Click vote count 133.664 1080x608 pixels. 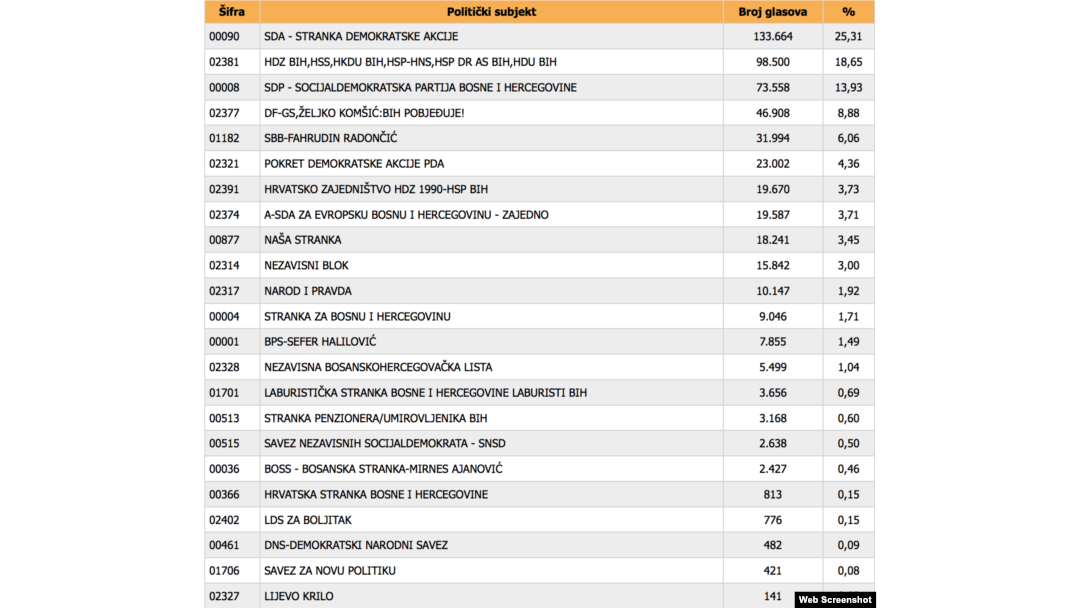773,36
